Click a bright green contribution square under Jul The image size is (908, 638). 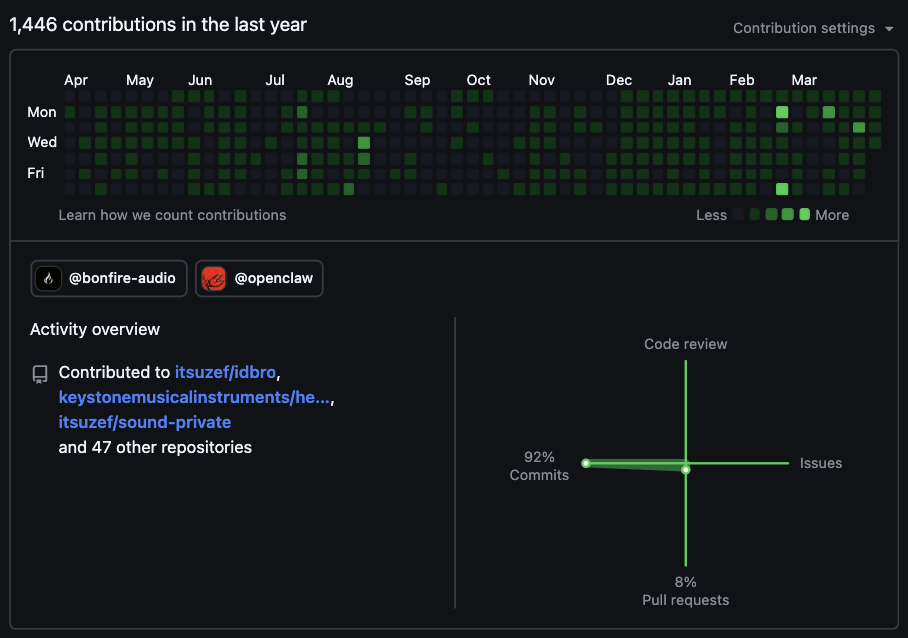click(302, 112)
